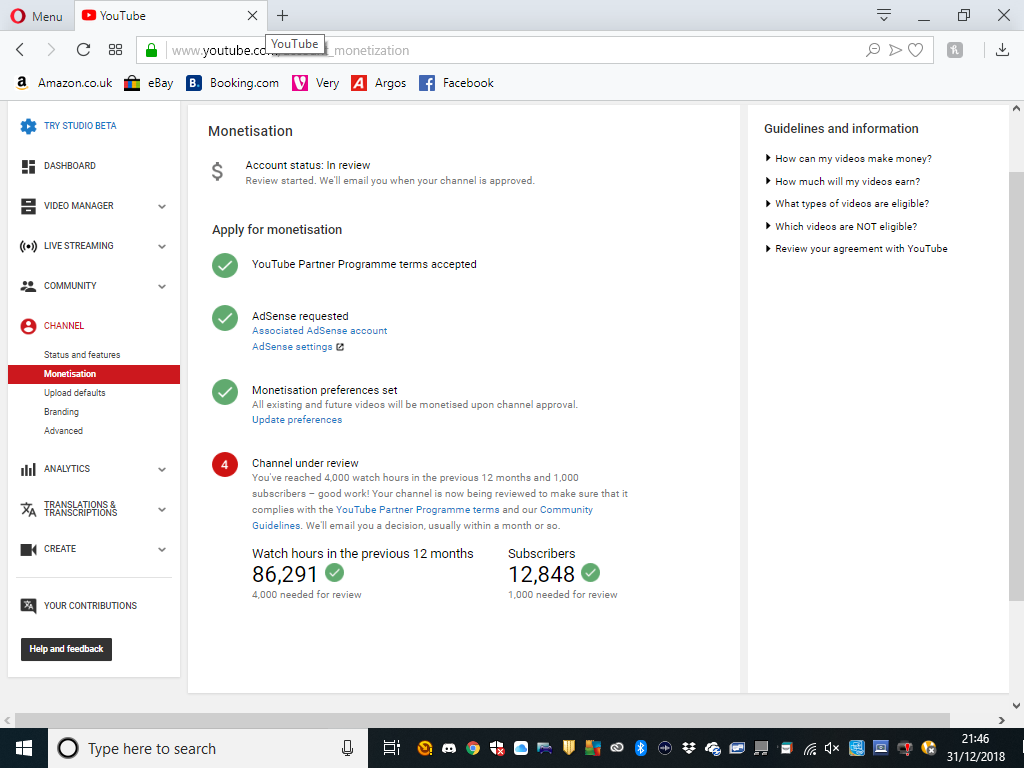Click the red Channel person icon
This screenshot has width=1024, height=768.
click(28, 326)
